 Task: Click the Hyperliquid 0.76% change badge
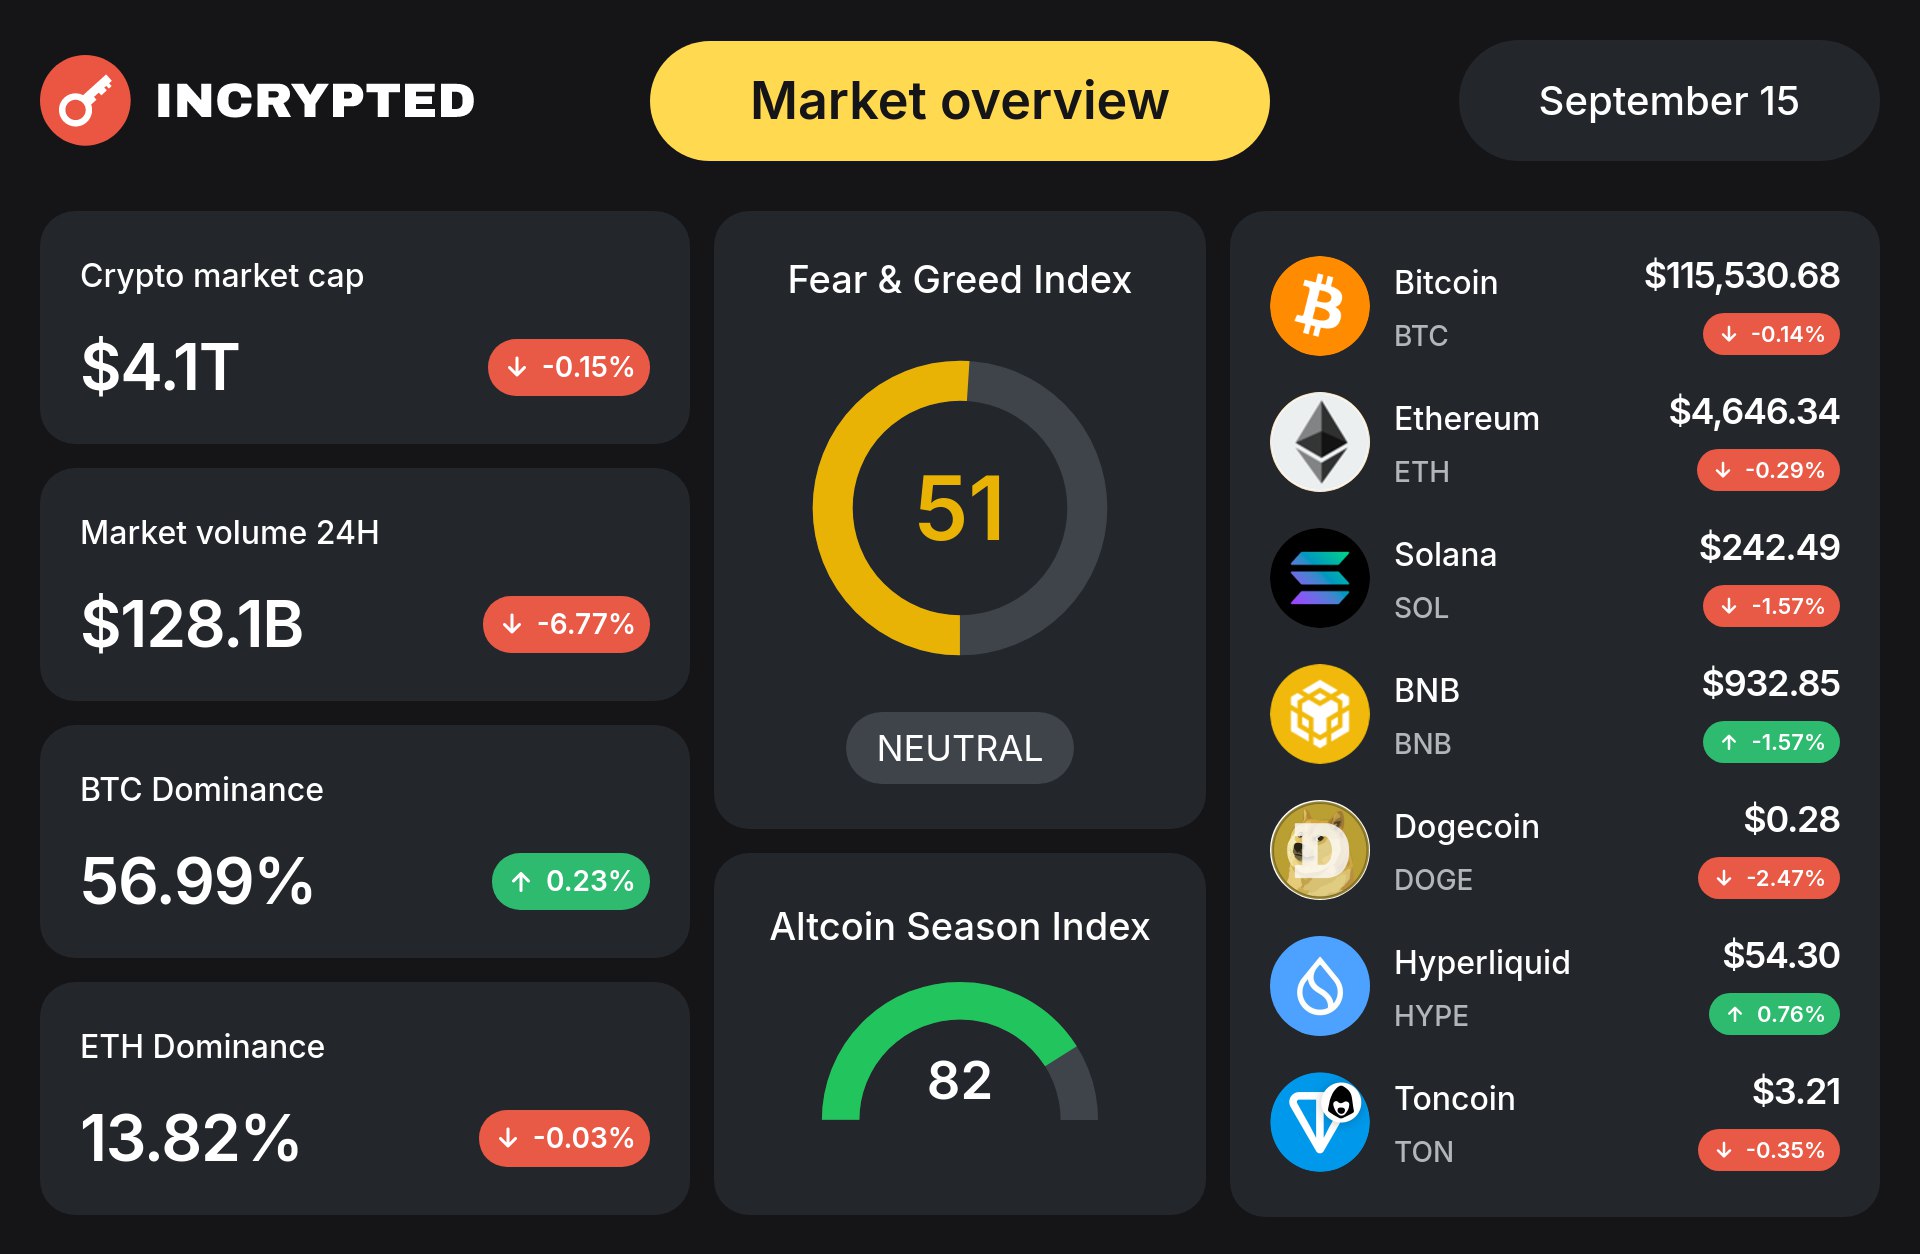click(1775, 1014)
